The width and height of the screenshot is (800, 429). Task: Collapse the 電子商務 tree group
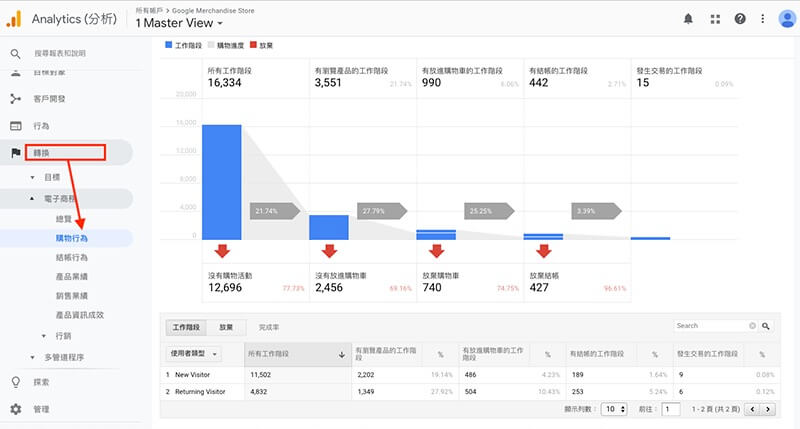32,198
